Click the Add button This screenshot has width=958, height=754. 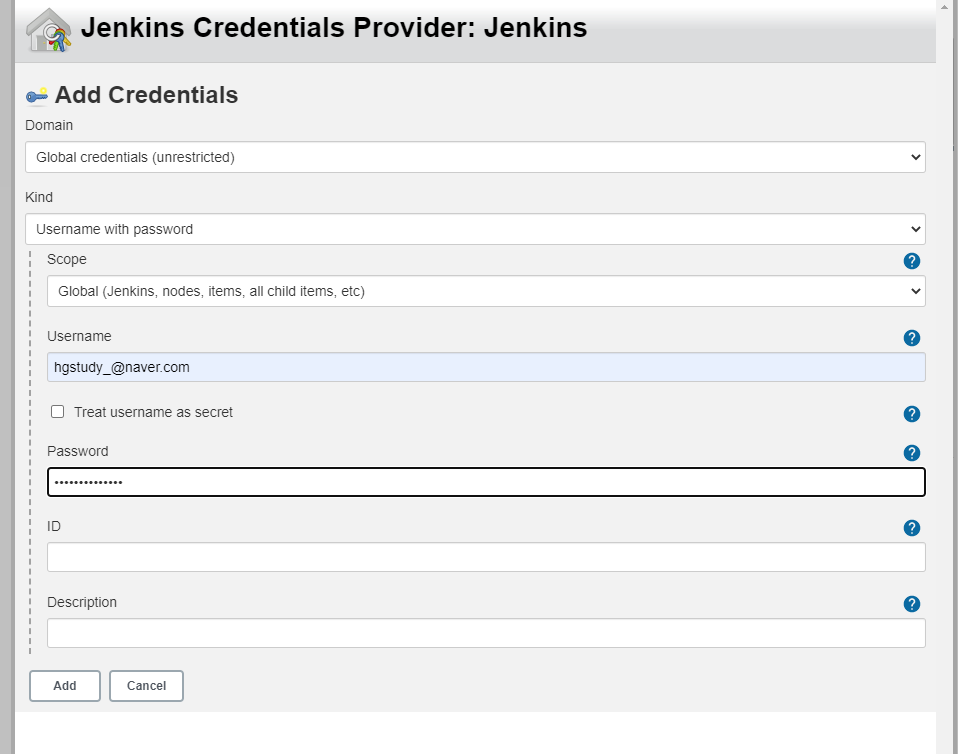[x=65, y=686]
